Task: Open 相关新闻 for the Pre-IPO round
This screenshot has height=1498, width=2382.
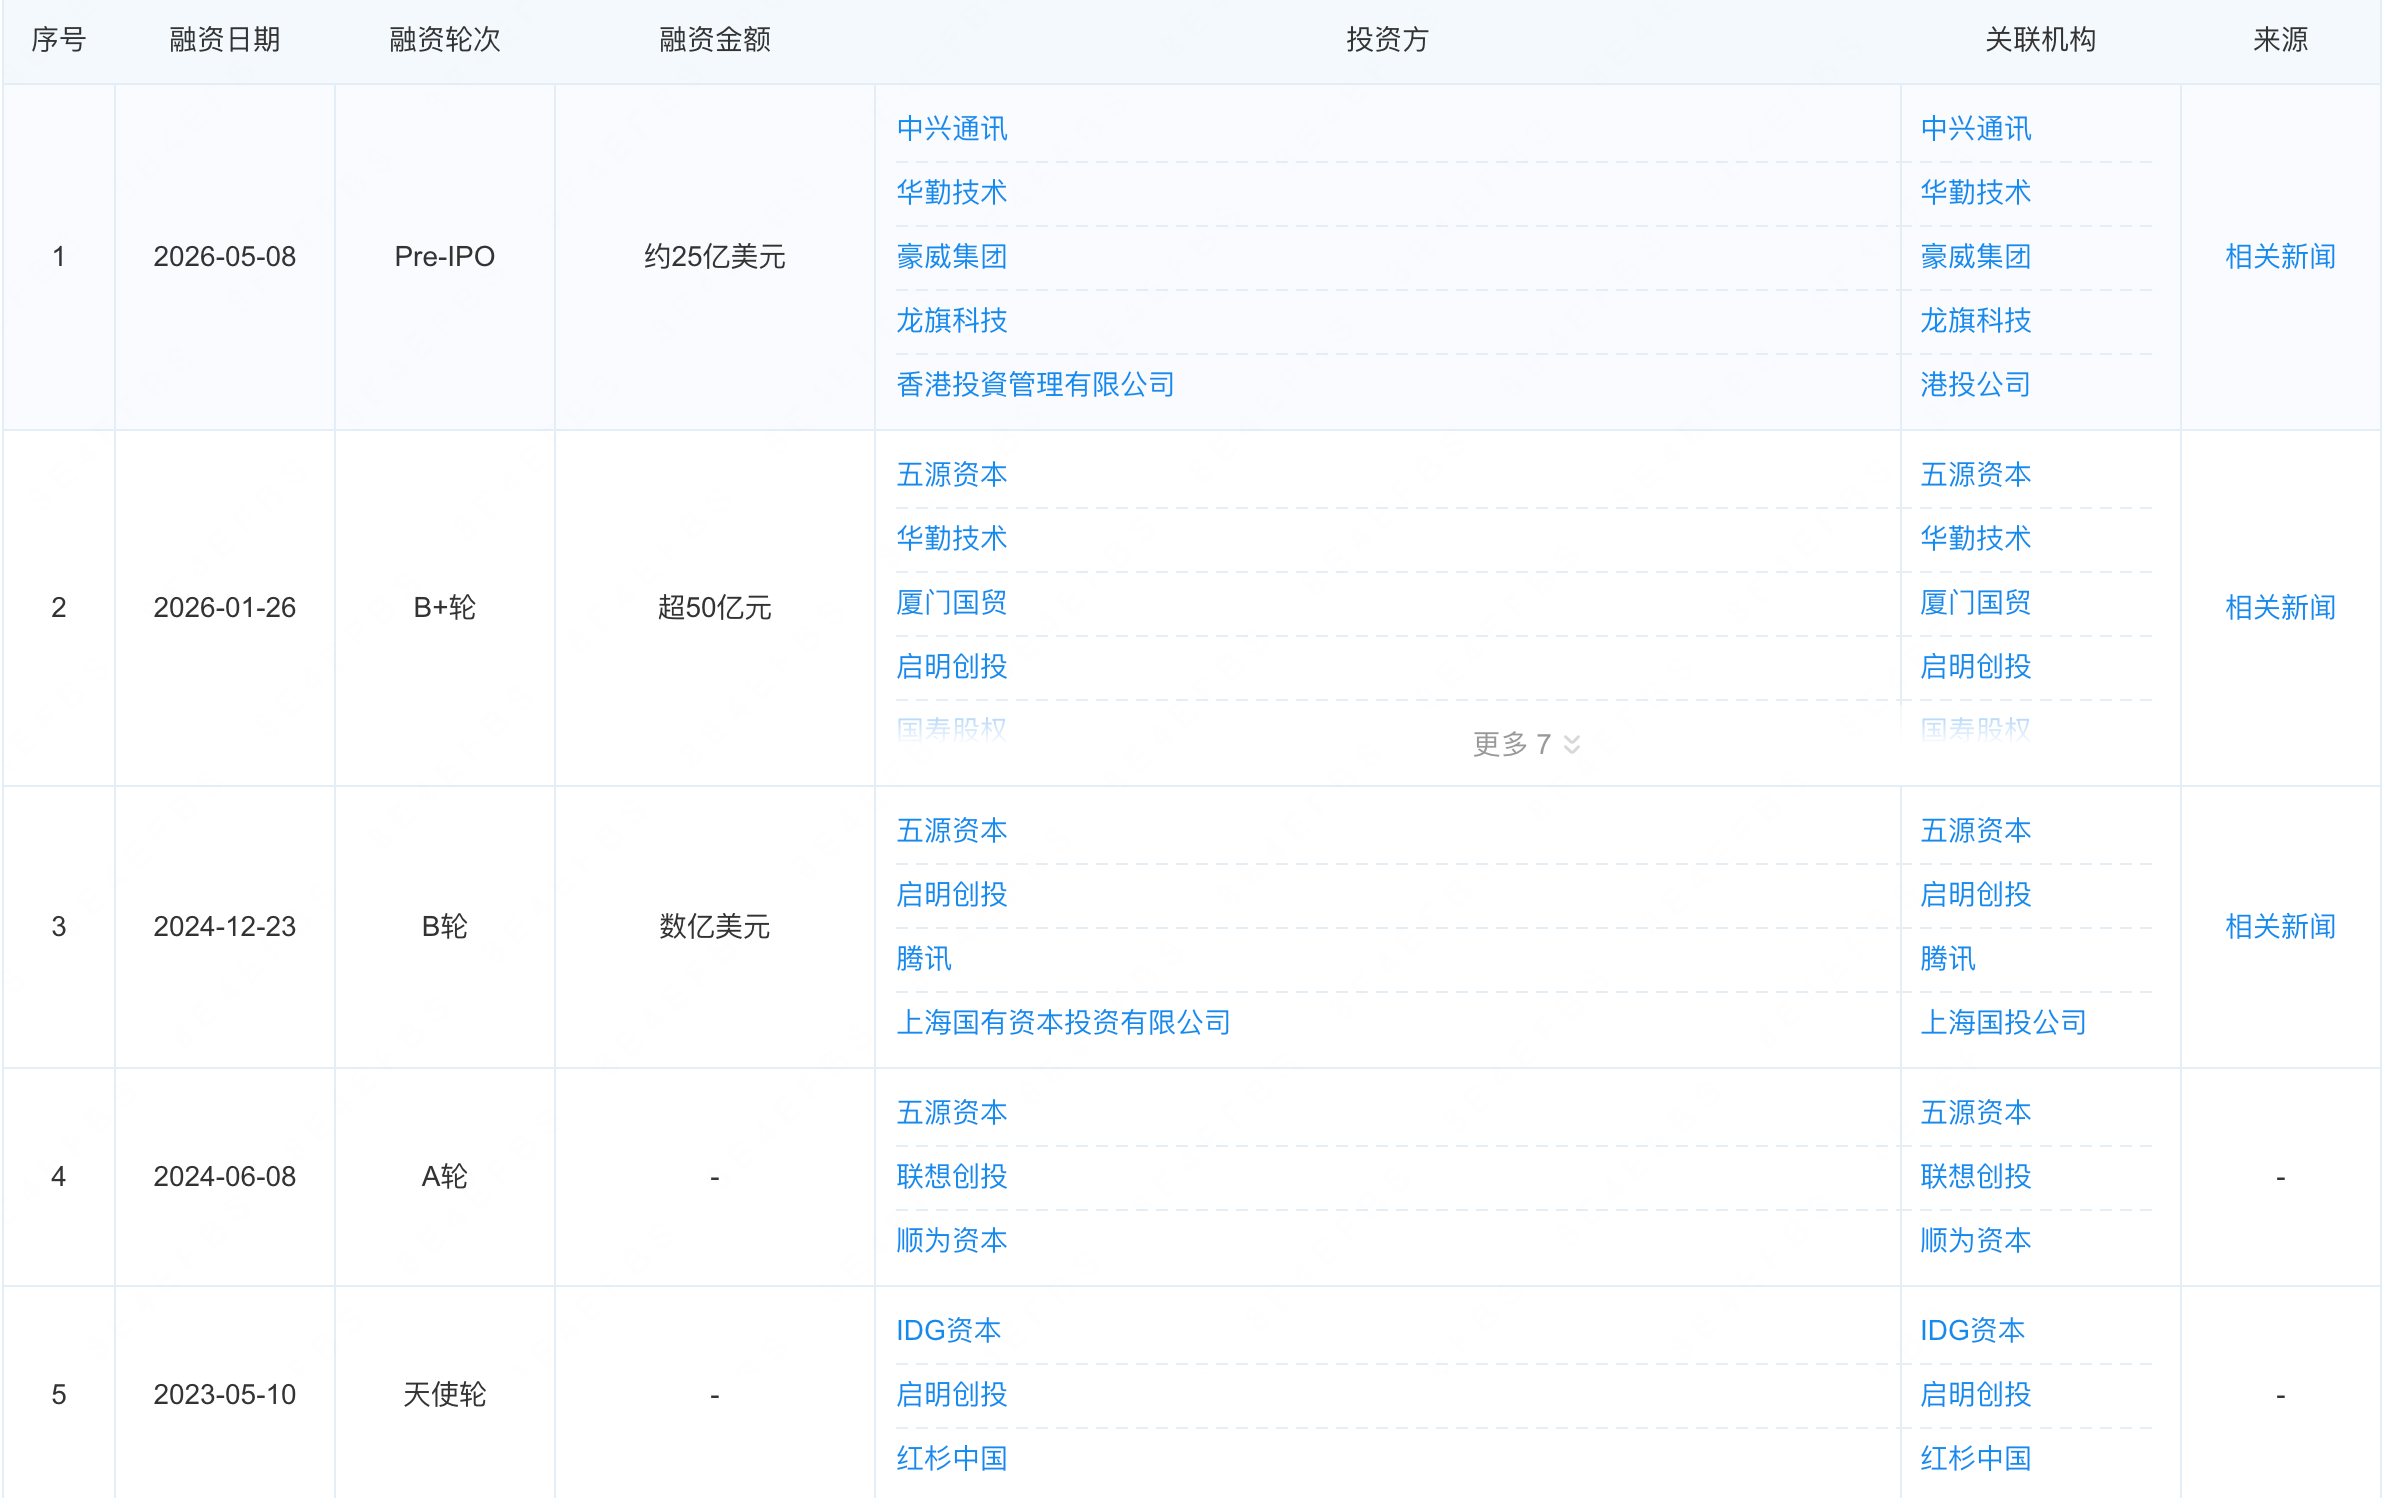Action: coord(2280,257)
